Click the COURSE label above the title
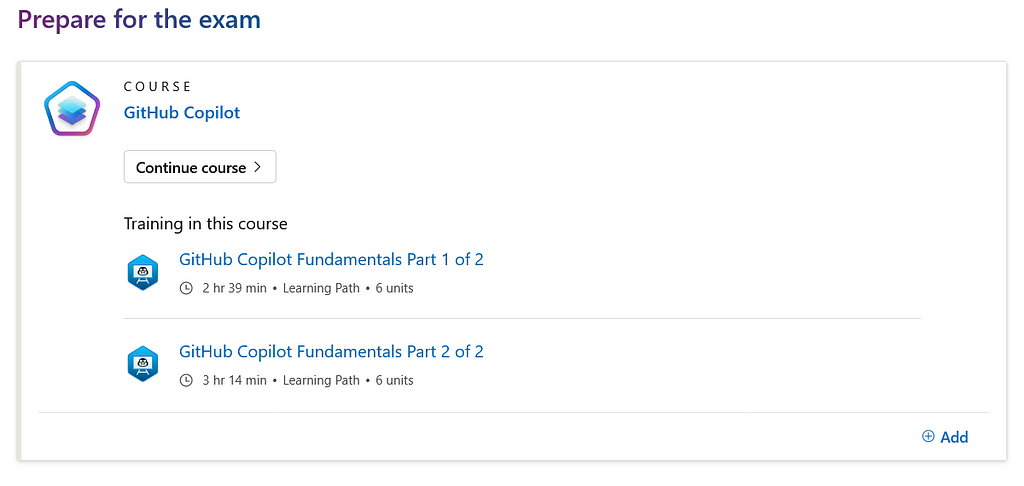The image size is (1024, 486). (x=157, y=86)
